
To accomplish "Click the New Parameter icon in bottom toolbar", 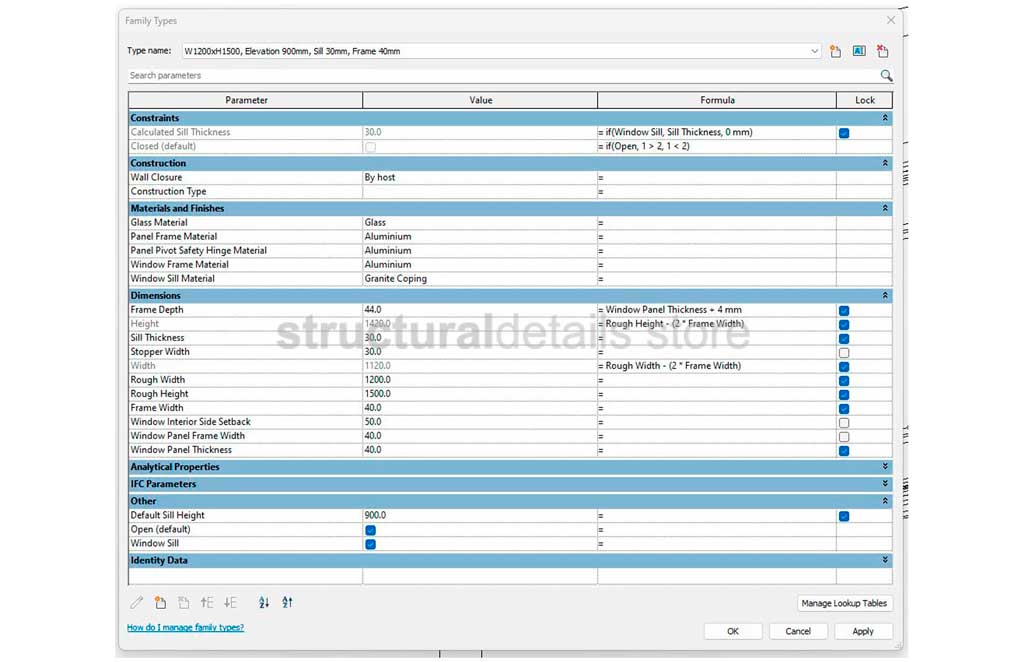I will tap(160, 603).
